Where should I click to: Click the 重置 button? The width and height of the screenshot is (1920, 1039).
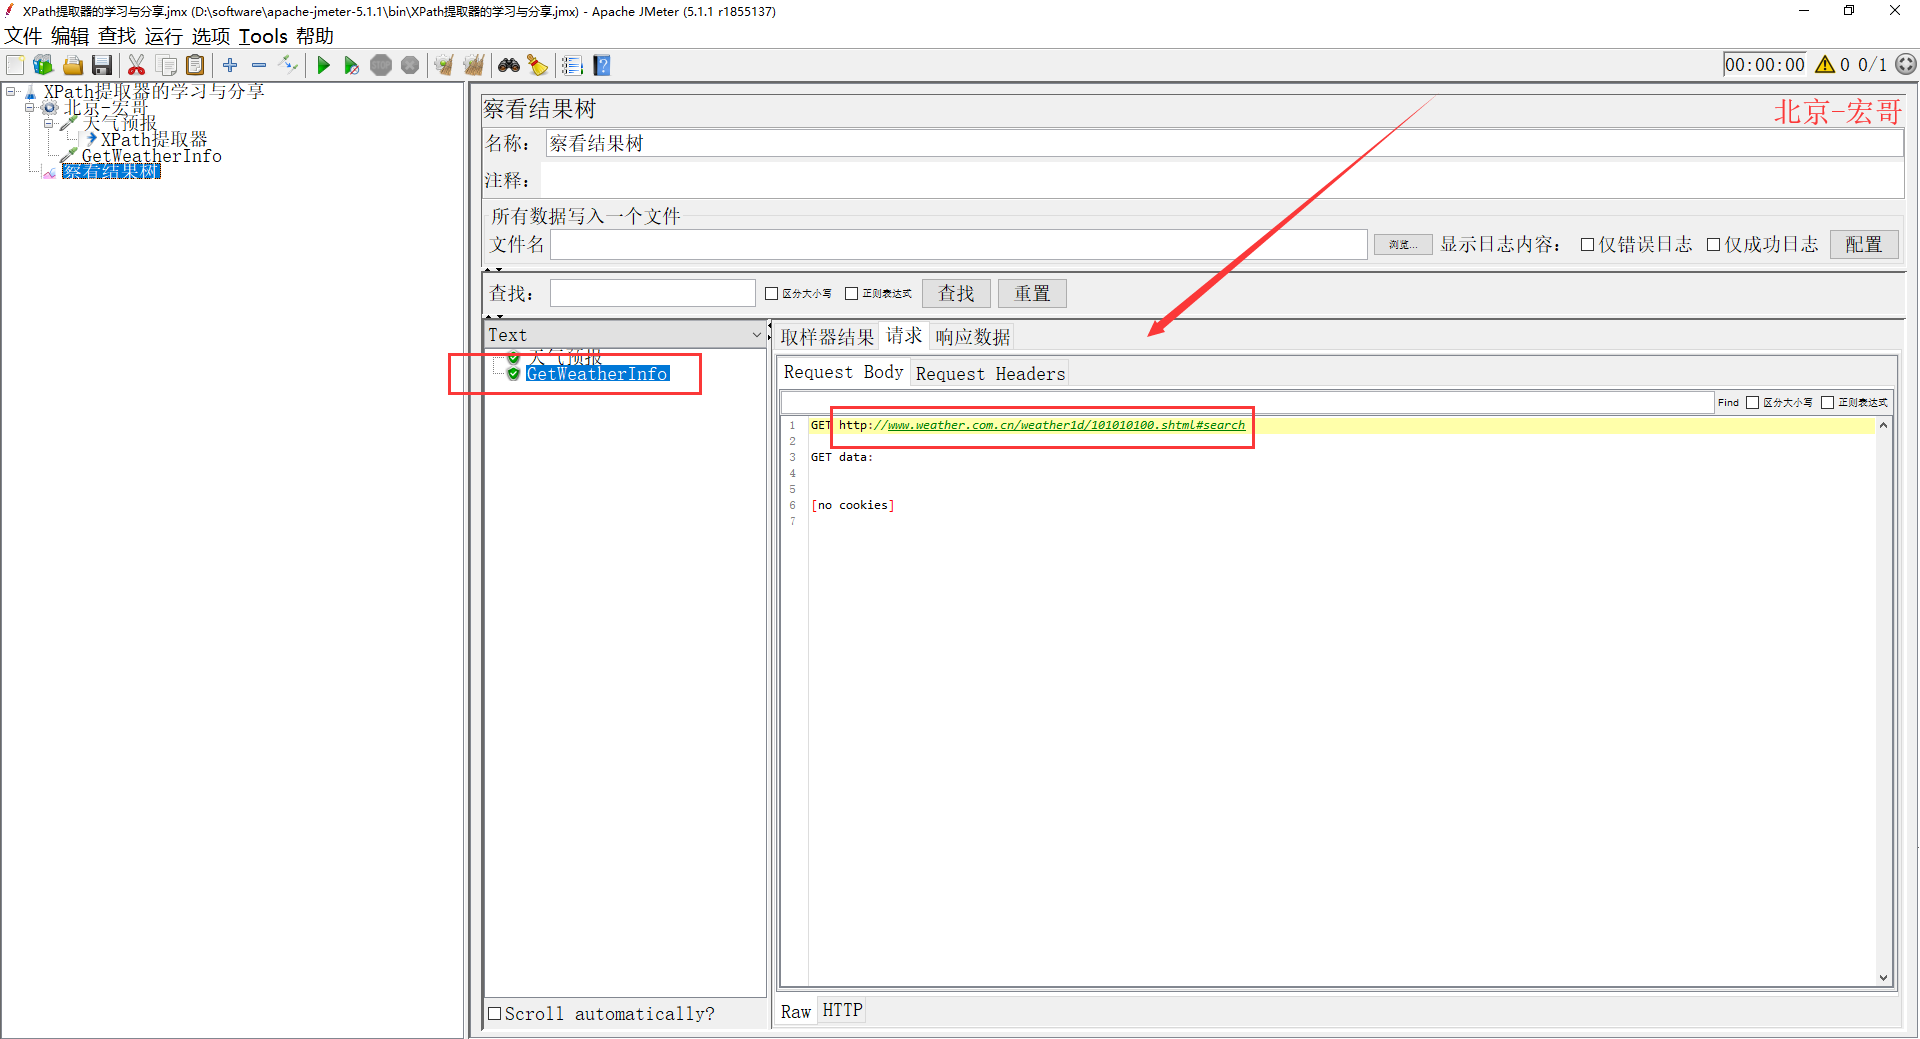click(x=1031, y=292)
